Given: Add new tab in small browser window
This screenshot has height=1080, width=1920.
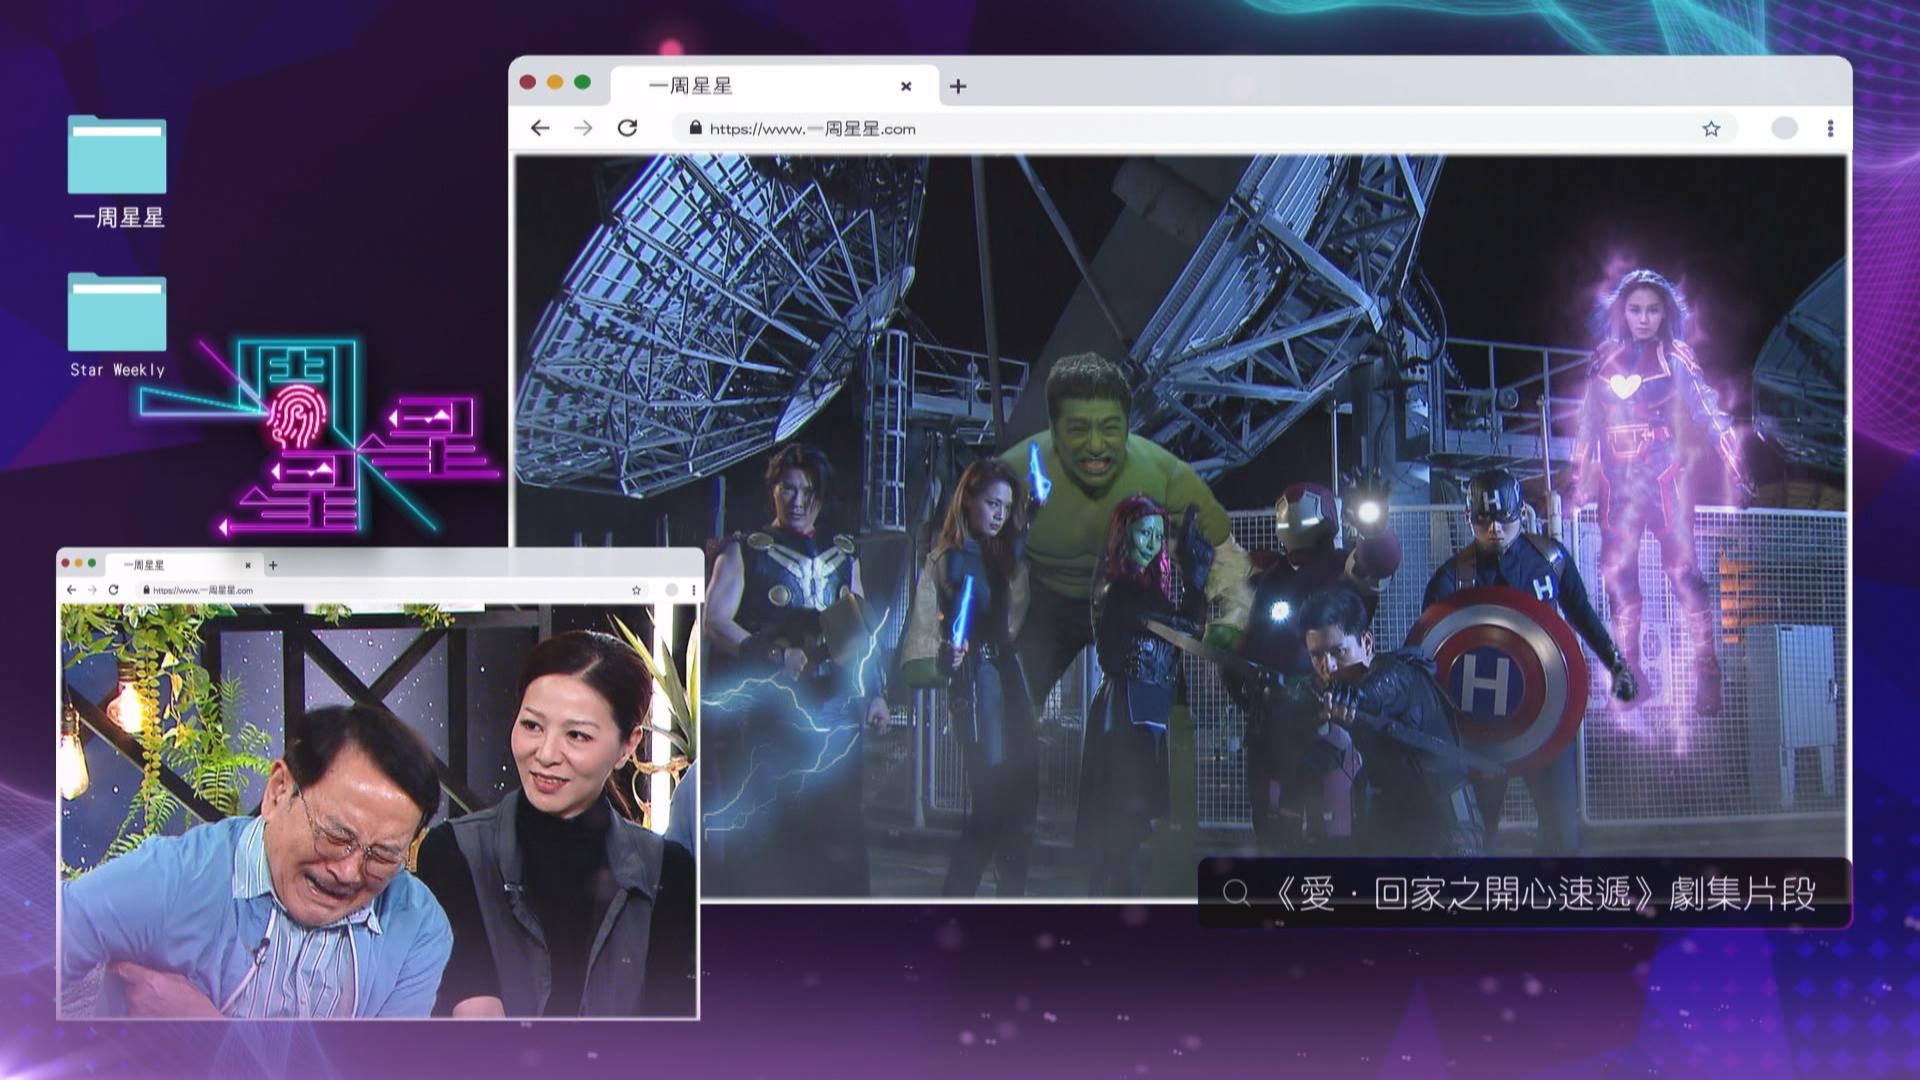Looking at the screenshot, I should [273, 565].
